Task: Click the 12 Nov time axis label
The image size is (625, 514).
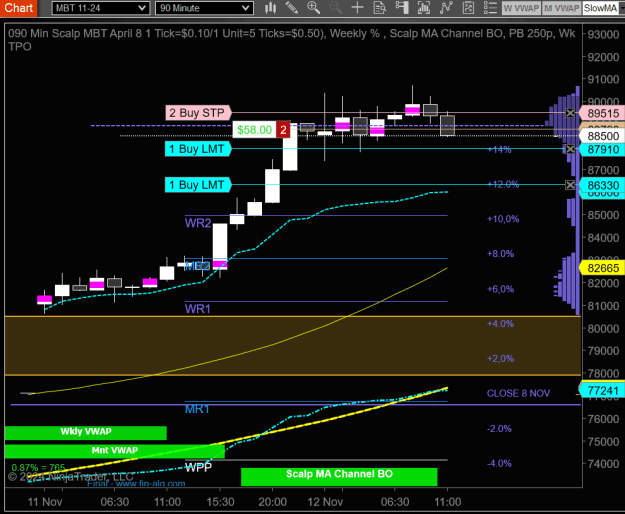Action: (325, 502)
